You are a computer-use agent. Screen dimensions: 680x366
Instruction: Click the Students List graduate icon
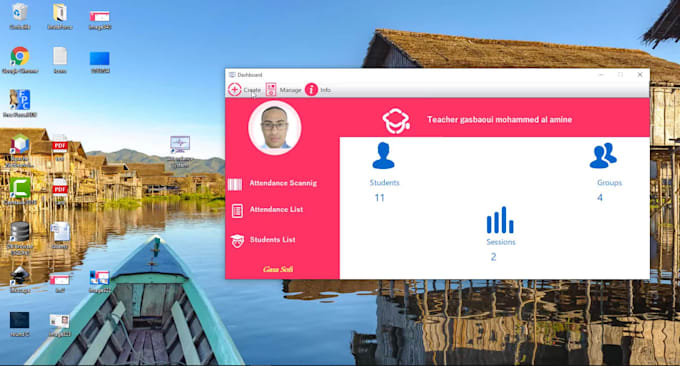[237, 241]
